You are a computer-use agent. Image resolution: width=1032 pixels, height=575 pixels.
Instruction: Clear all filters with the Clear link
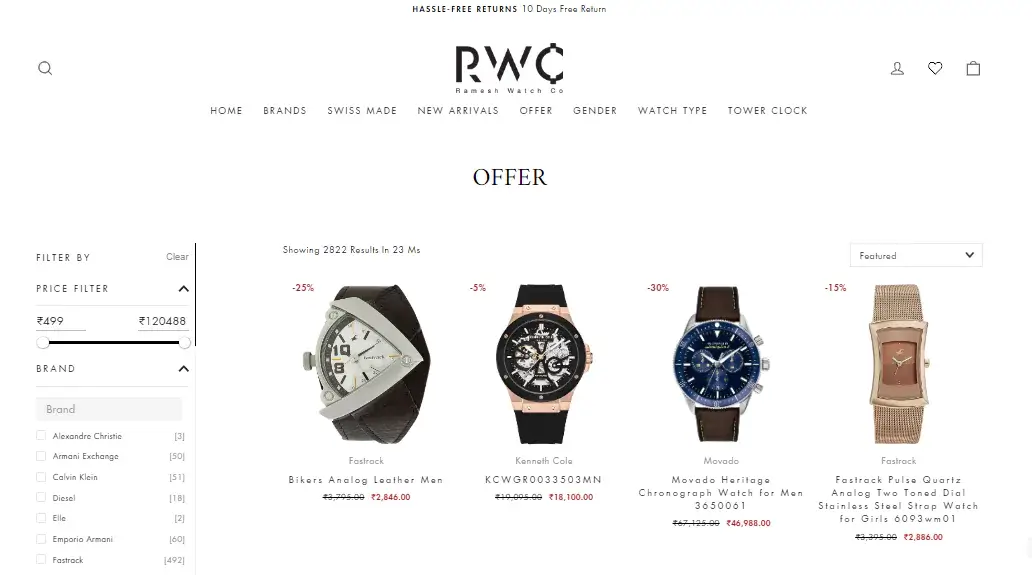[x=177, y=257]
